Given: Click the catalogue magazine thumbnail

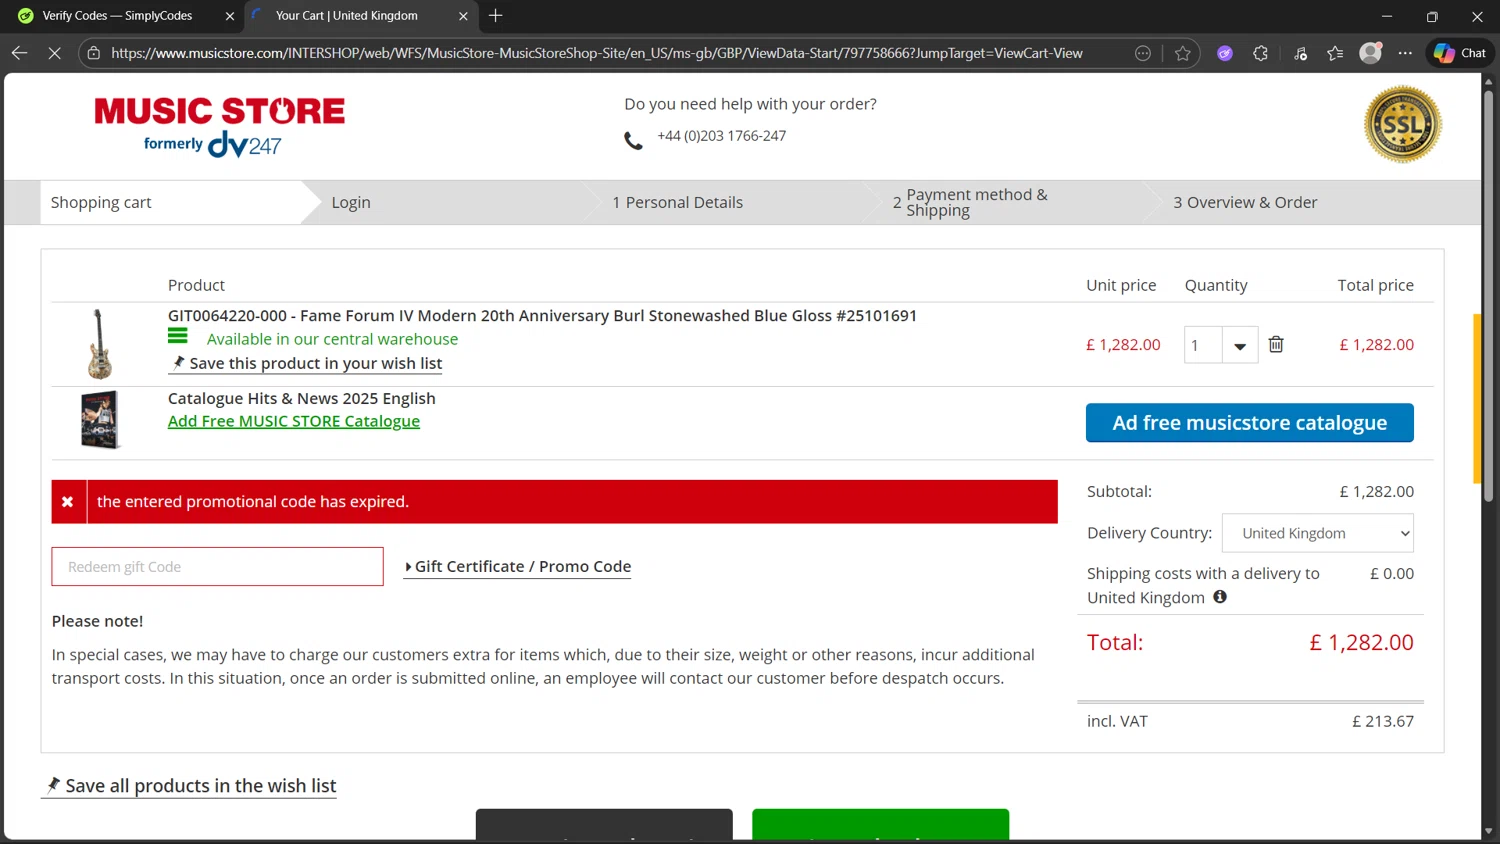Looking at the screenshot, I should point(100,420).
